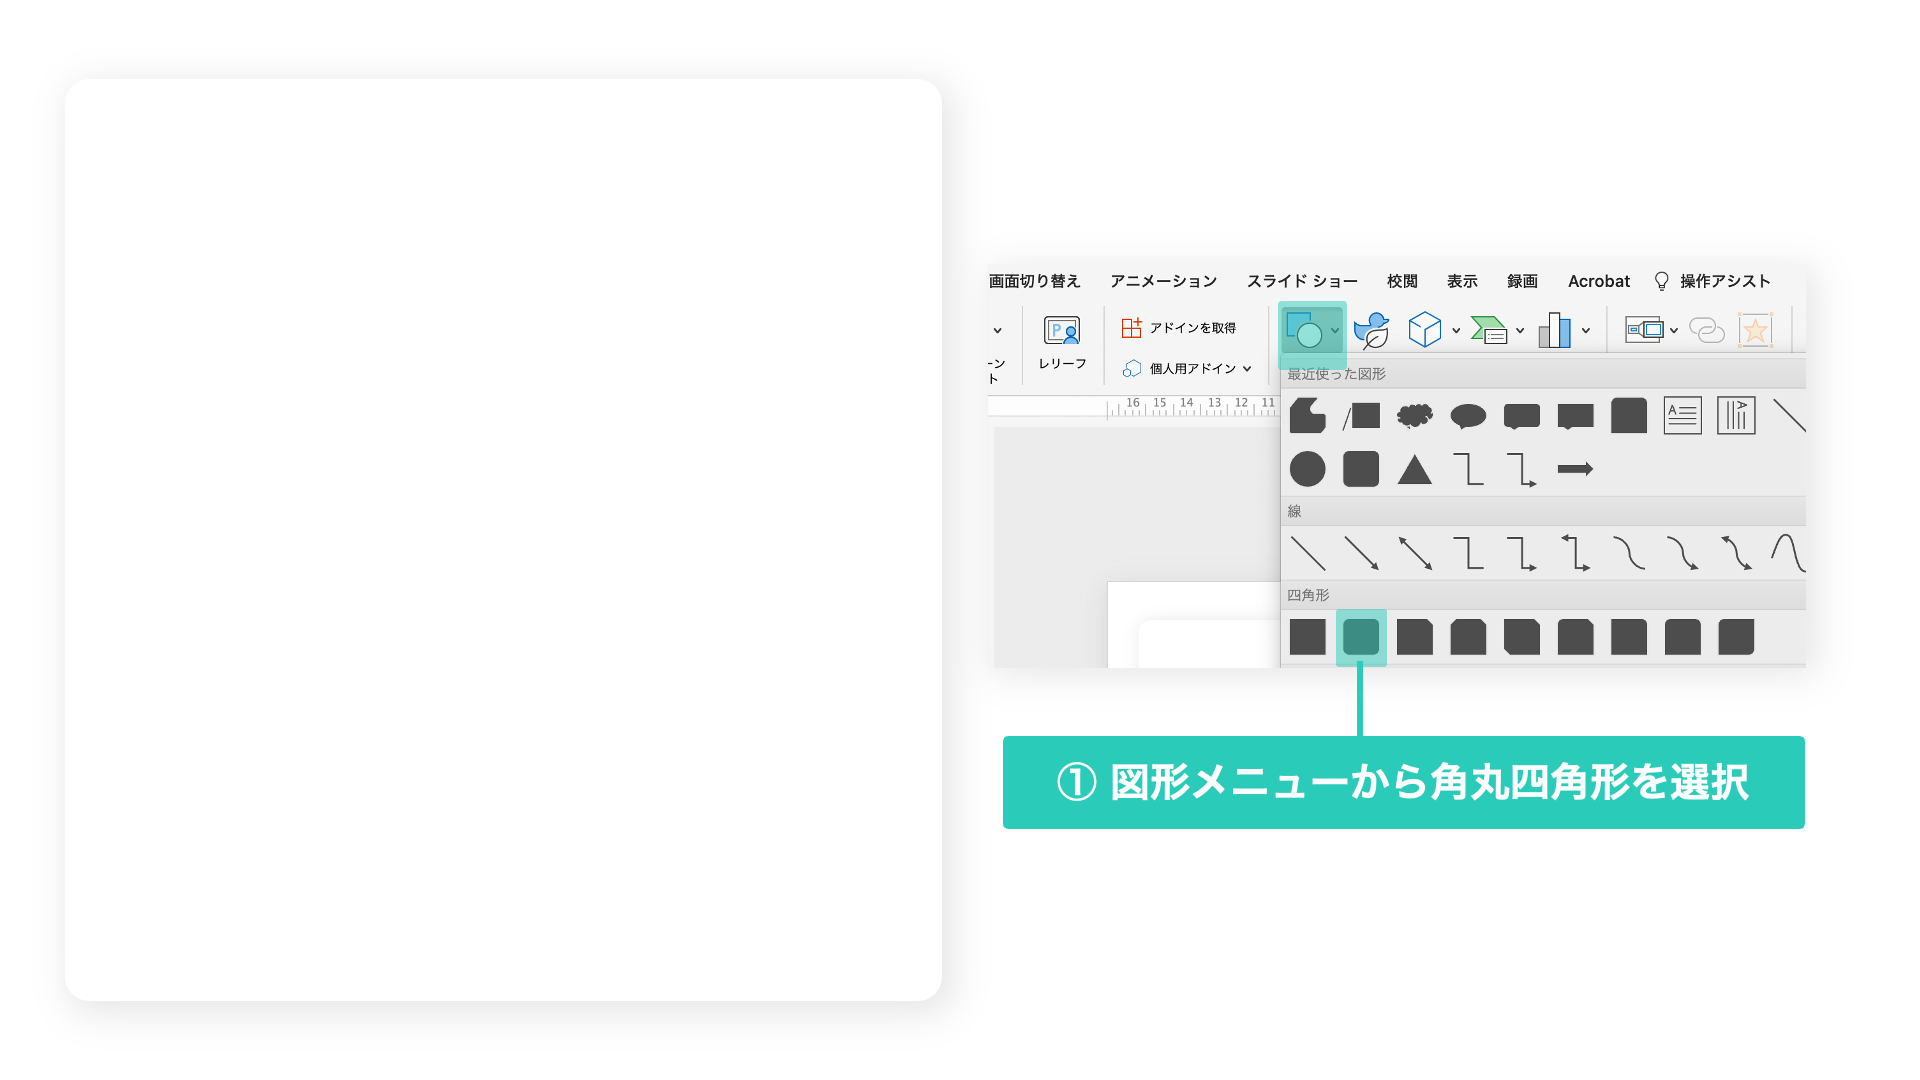The image size is (1920, 1080).
Task: Expand the SmartArt dropdown arrow
Action: pos(1520,331)
